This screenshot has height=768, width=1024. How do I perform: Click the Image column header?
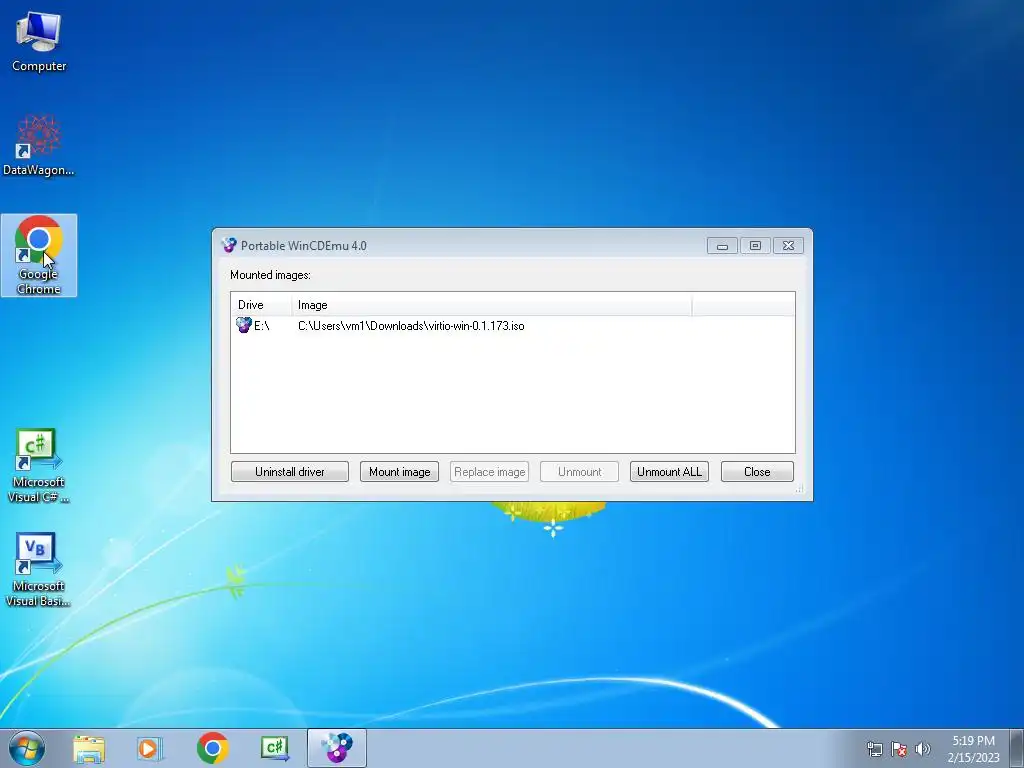(491, 304)
